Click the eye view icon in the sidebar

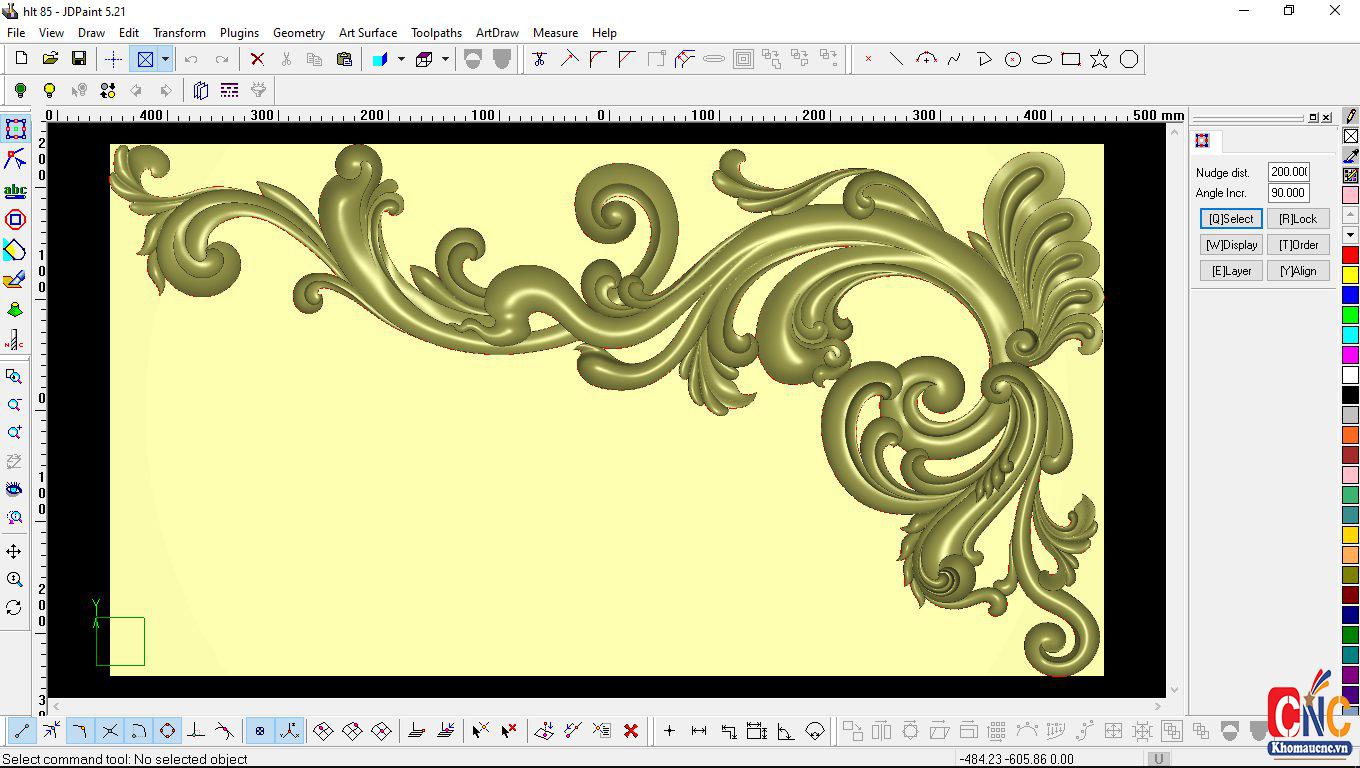point(16,489)
